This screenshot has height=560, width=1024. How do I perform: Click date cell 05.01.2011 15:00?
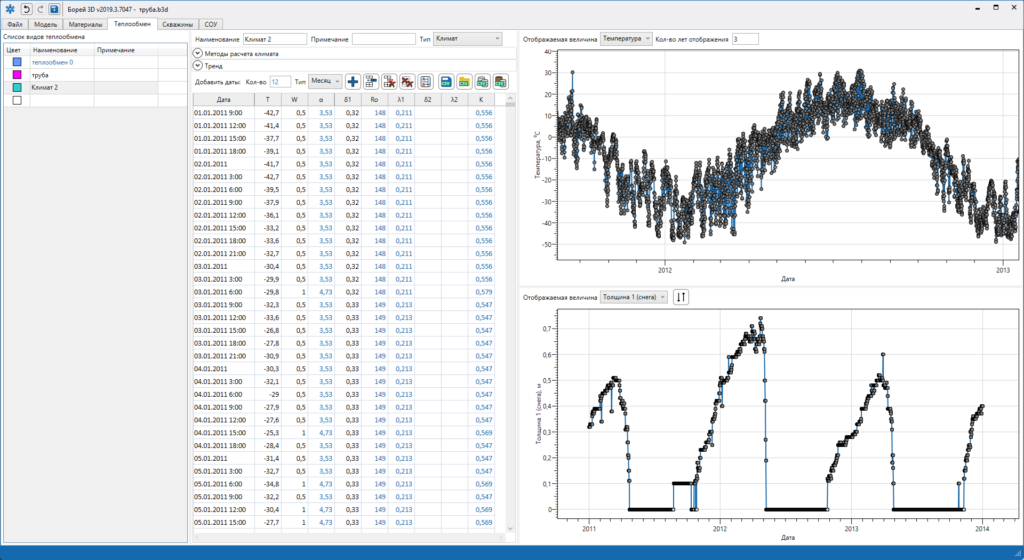pos(224,522)
